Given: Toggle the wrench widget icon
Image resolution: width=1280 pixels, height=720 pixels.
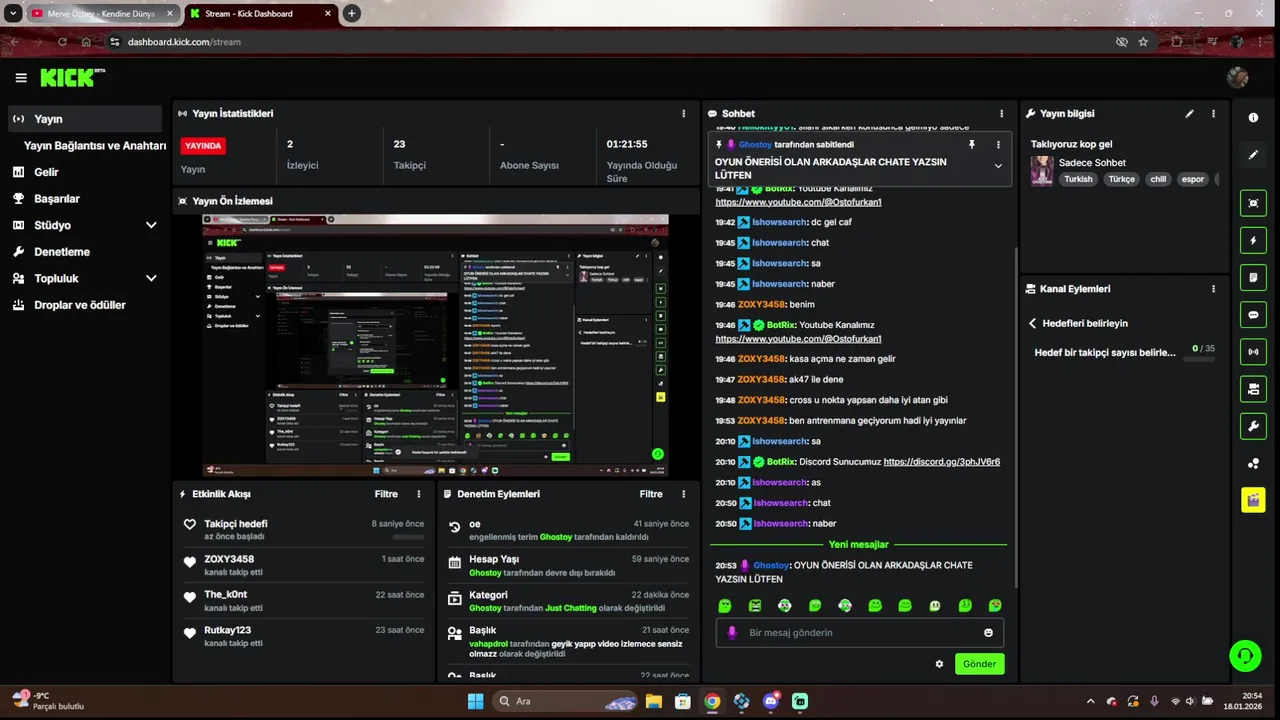Looking at the screenshot, I should click(x=1253, y=426).
